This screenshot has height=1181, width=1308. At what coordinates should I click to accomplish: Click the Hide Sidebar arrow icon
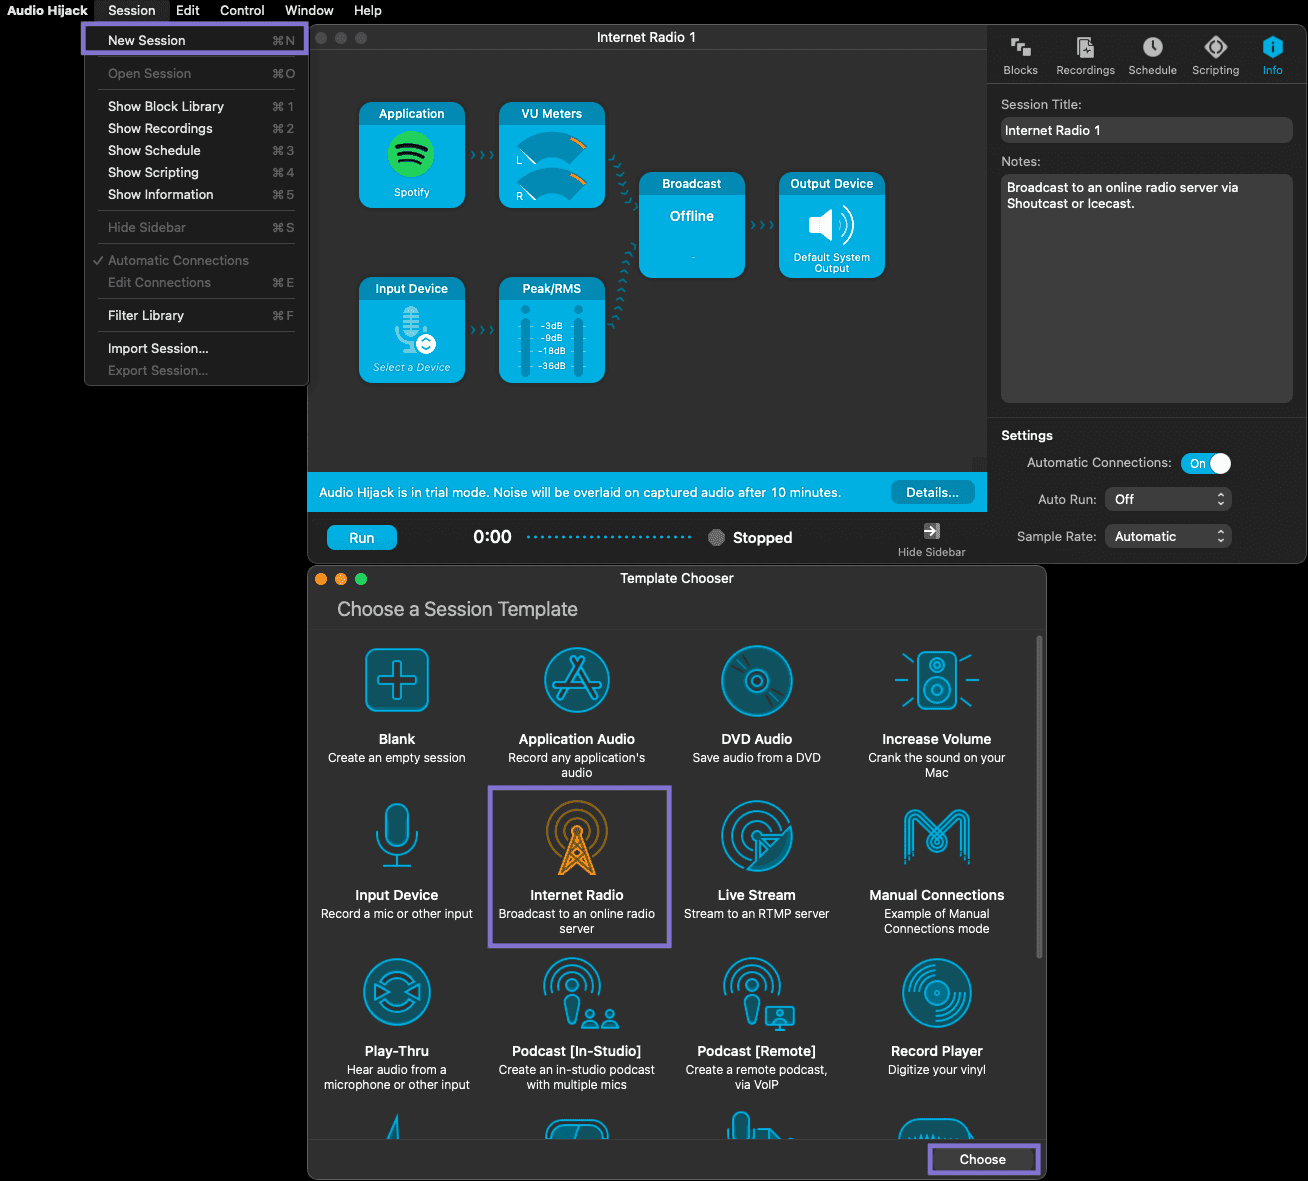click(x=931, y=531)
